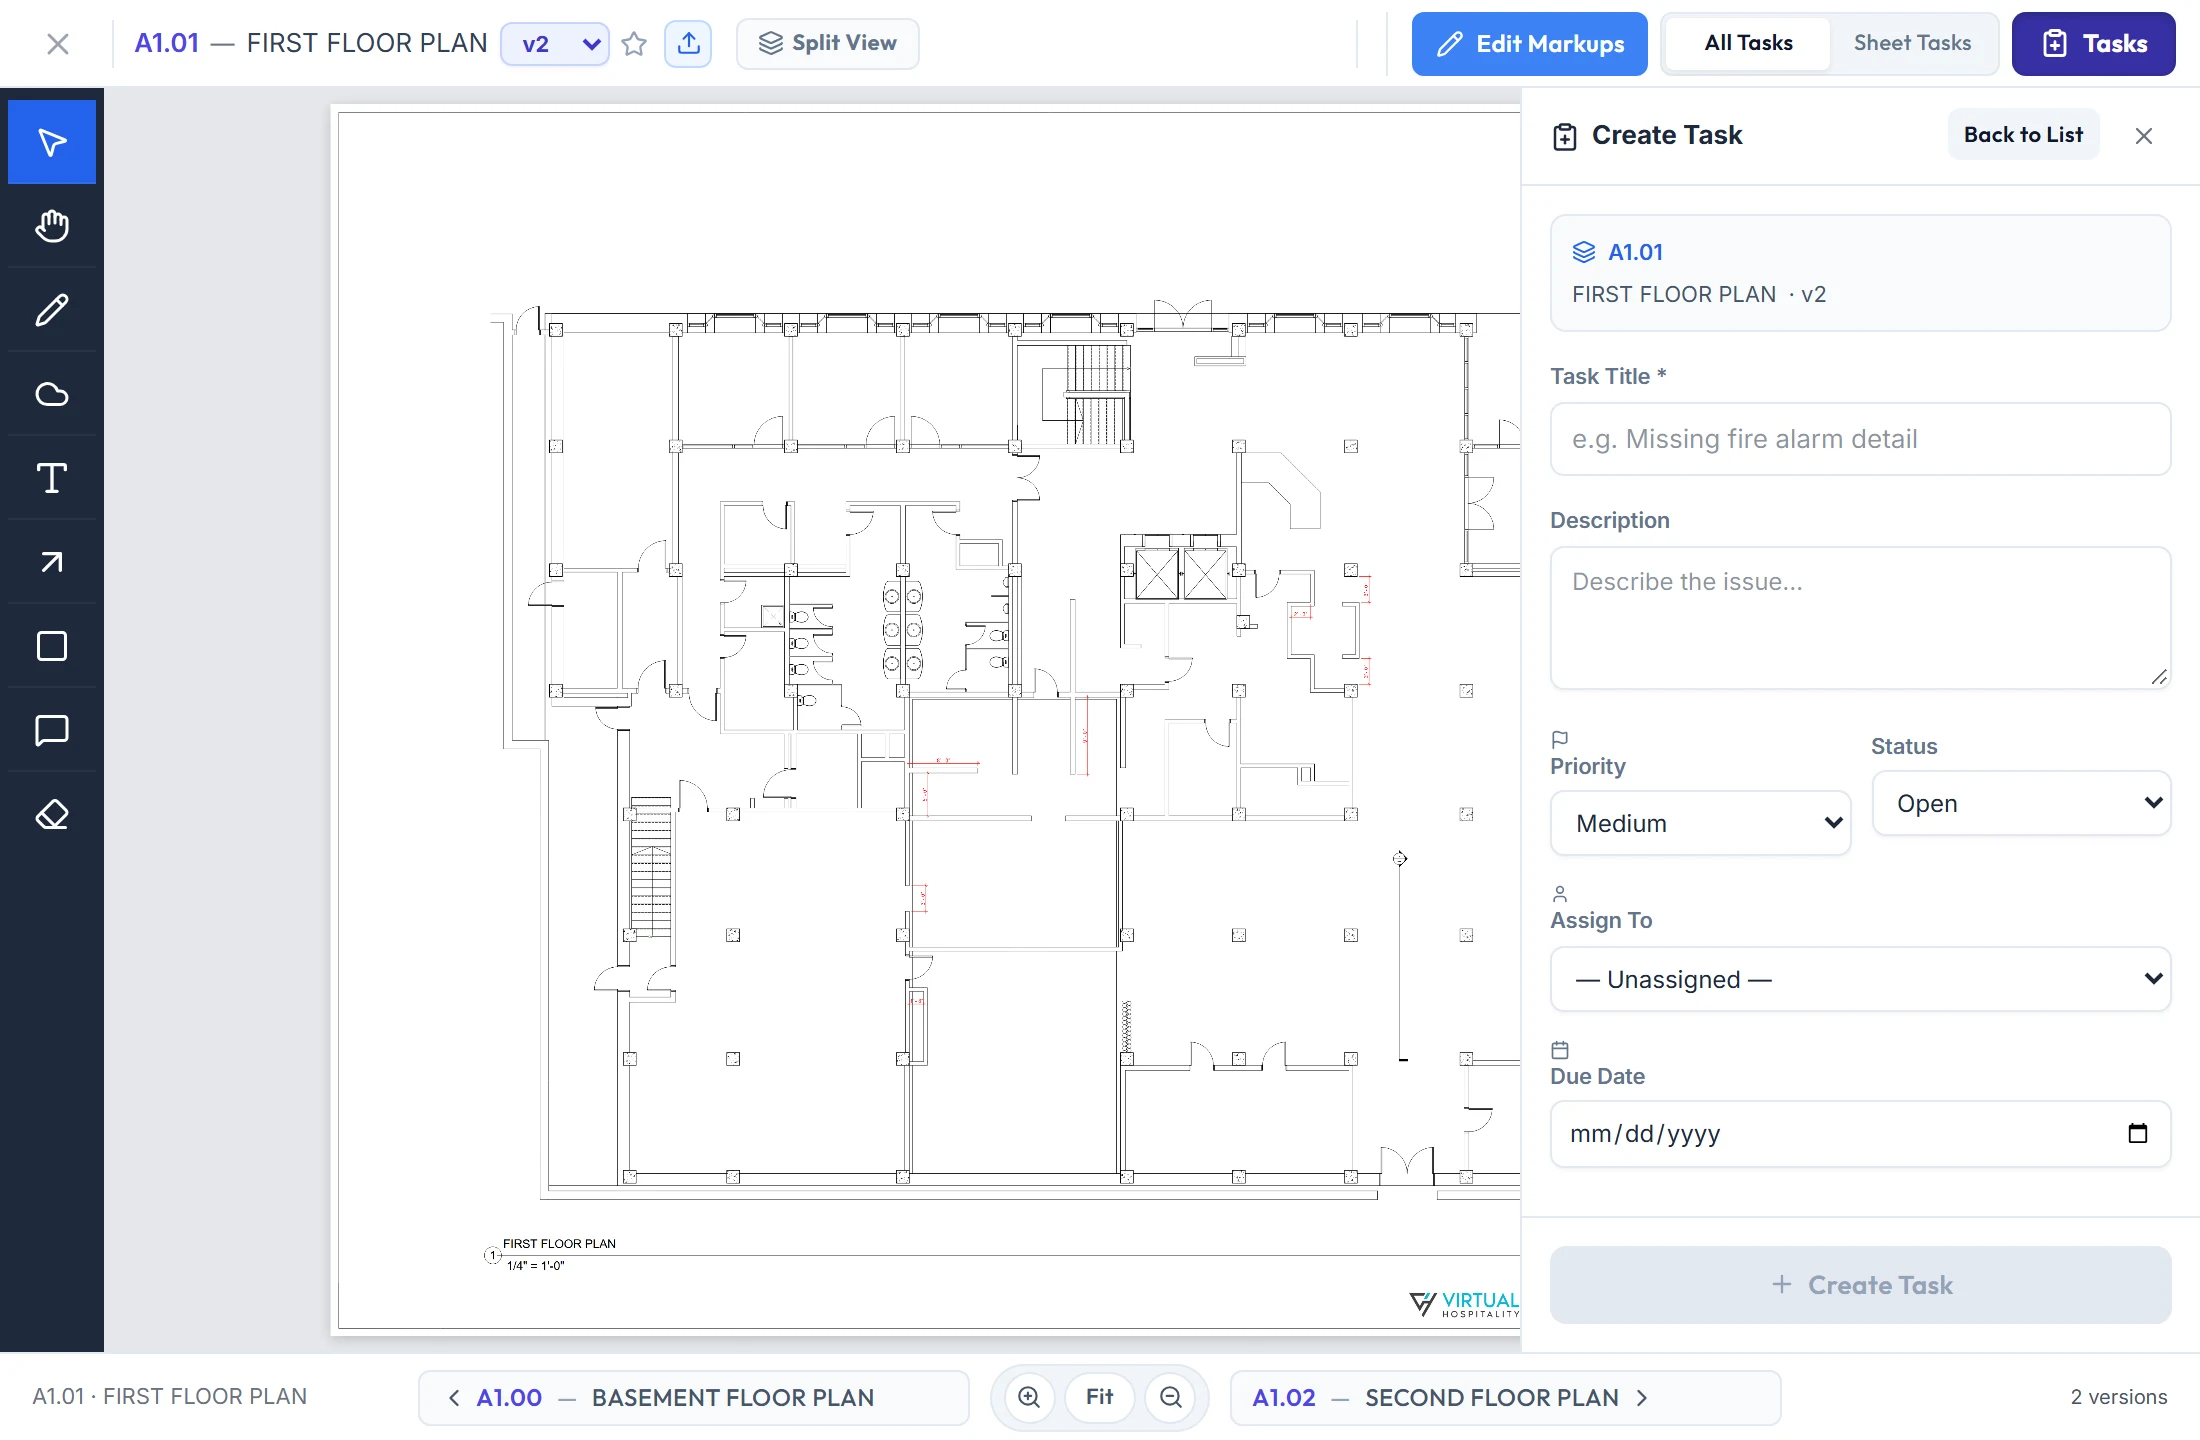Focus the Task Title input field
2200x1440 pixels.
click(x=1860, y=439)
